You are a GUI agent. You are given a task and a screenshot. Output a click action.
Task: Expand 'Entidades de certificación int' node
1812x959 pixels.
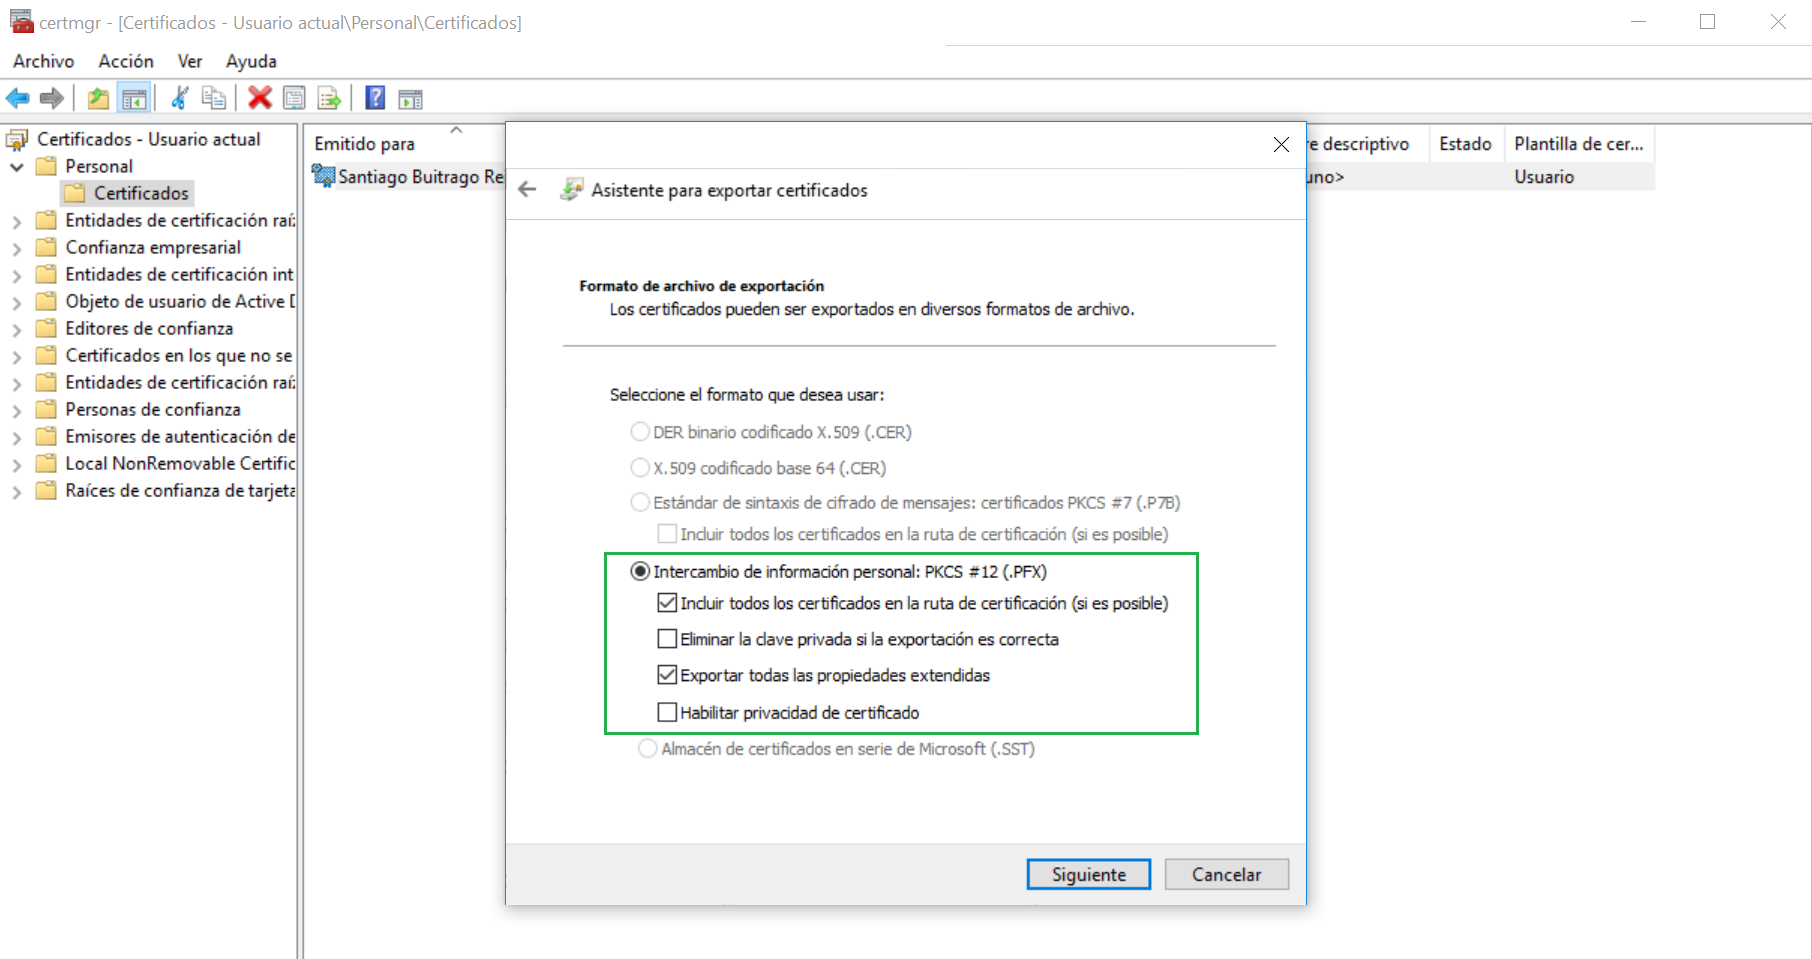click(x=17, y=275)
